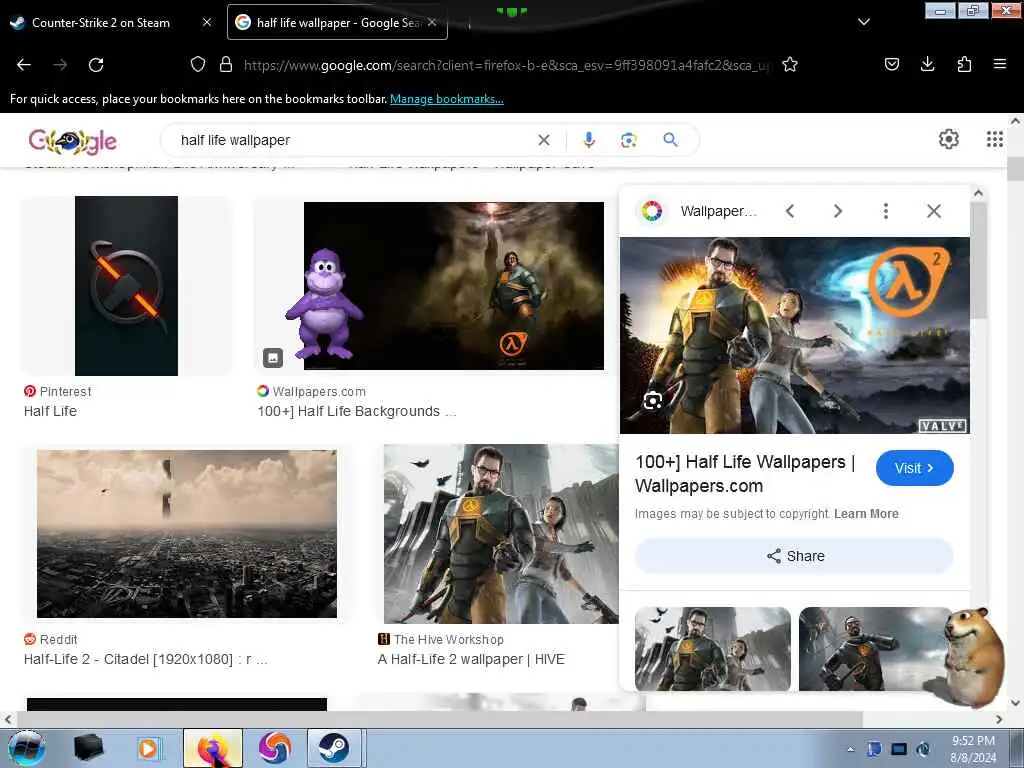The width and height of the screenshot is (1024, 768).
Task: Open The Hive Workshop wallpaper thumbnail
Action: point(501,534)
